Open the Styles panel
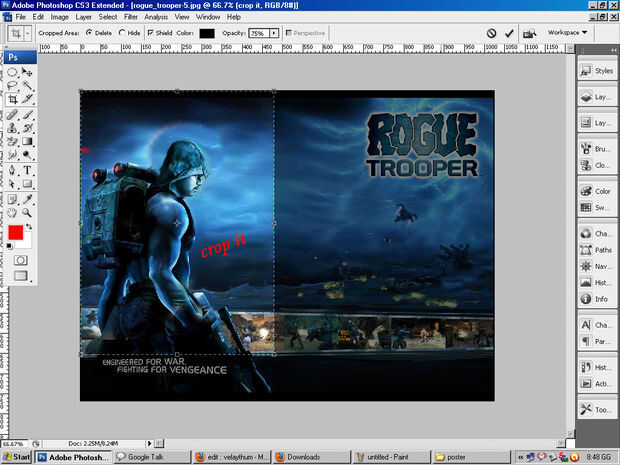 click(597, 71)
